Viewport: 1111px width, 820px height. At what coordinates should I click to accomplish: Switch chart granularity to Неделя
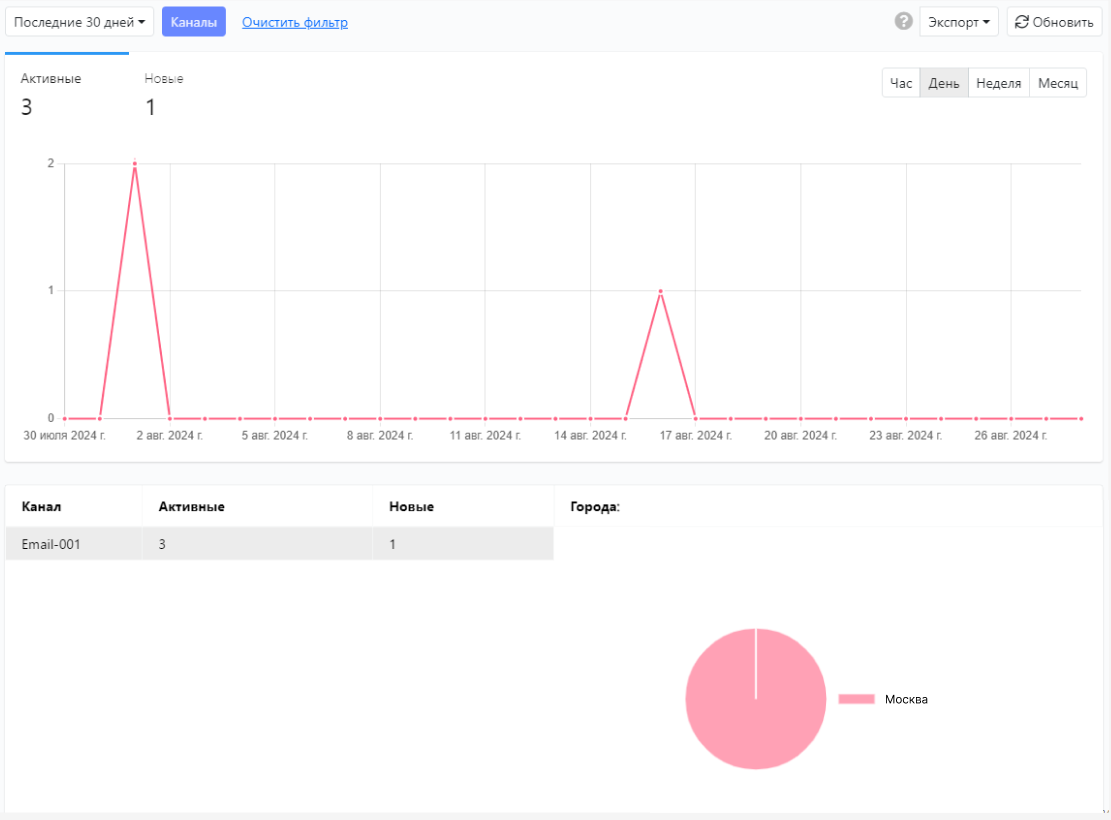[998, 83]
